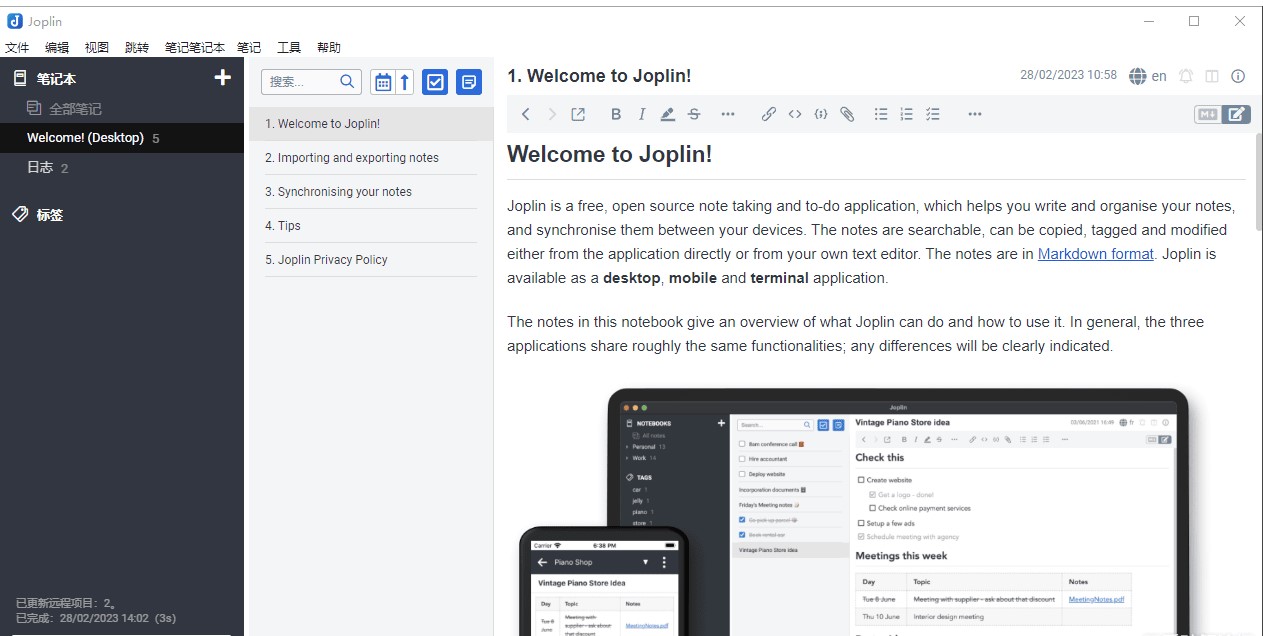Click the all notes icon beside 全部笔记
The width and height of the screenshot is (1263, 636).
34,108
